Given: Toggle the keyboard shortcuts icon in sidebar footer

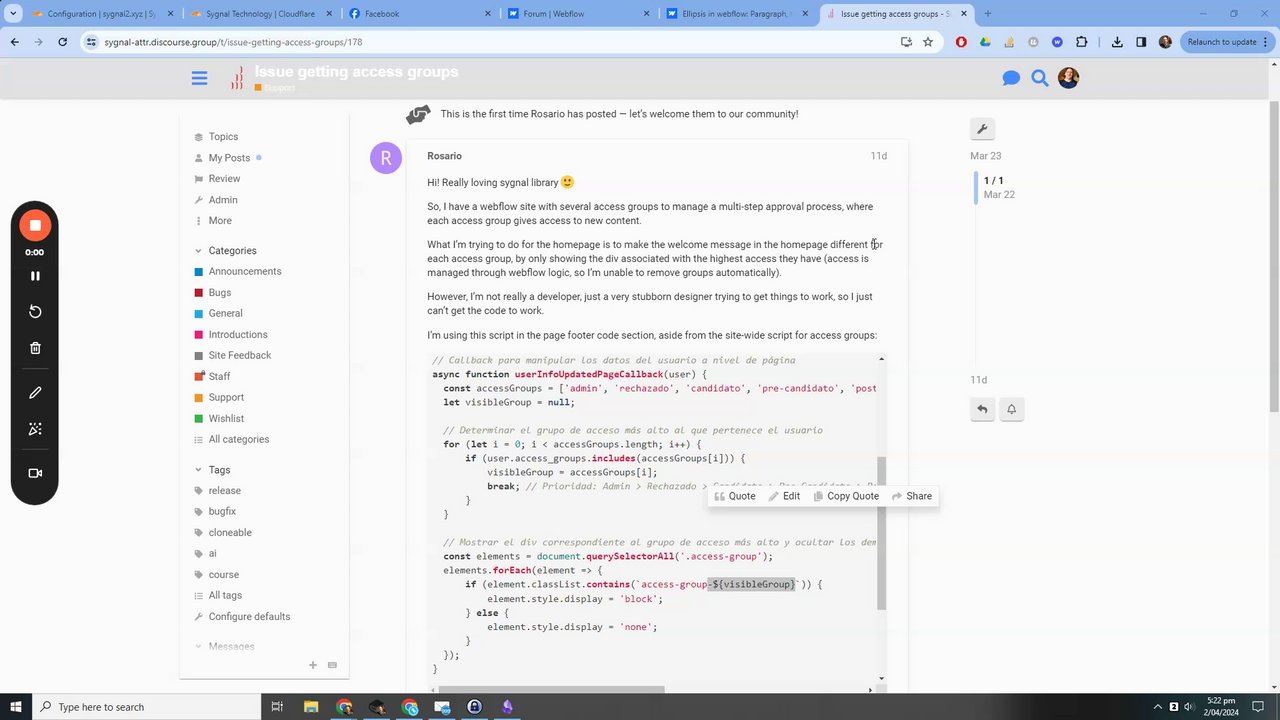Looking at the screenshot, I should pyautogui.click(x=332, y=665).
